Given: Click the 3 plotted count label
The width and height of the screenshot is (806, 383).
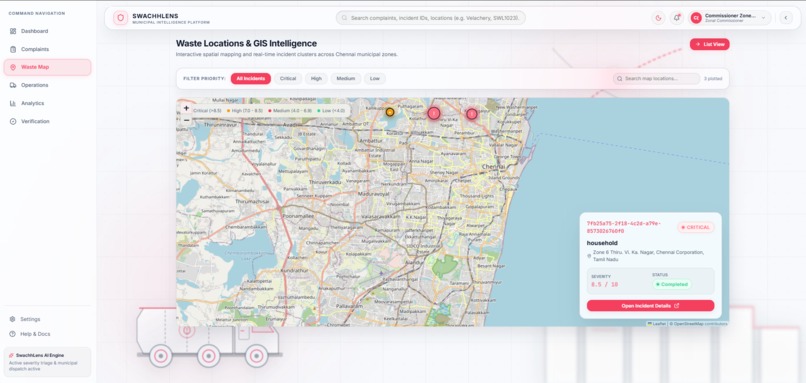Looking at the screenshot, I should tap(713, 79).
